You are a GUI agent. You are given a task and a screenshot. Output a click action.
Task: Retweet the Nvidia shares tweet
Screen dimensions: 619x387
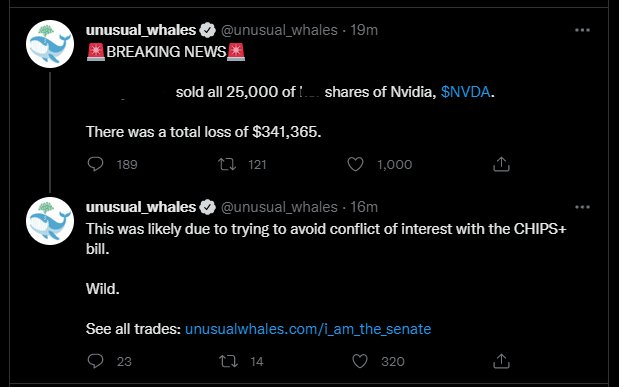tap(227, 164)
